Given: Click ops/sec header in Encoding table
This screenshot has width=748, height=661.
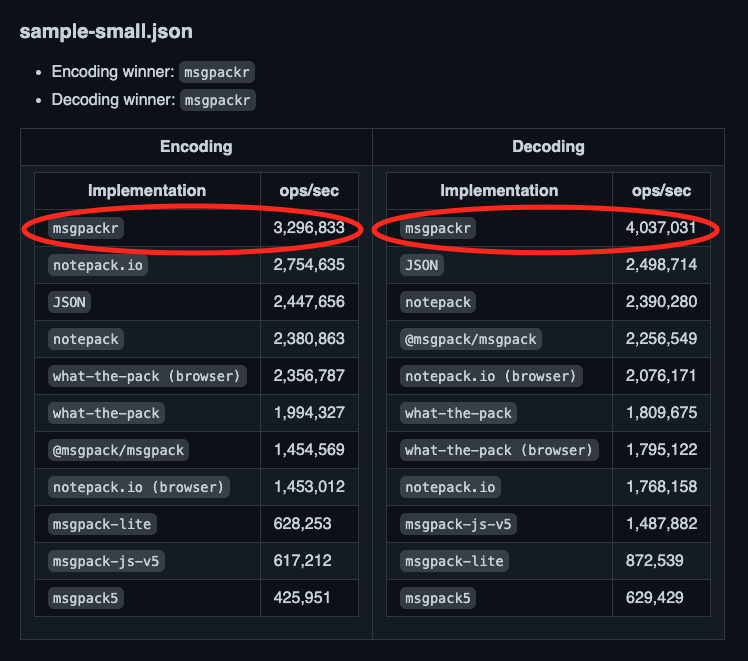Looking at the screenshot, I should click(309, 191).
